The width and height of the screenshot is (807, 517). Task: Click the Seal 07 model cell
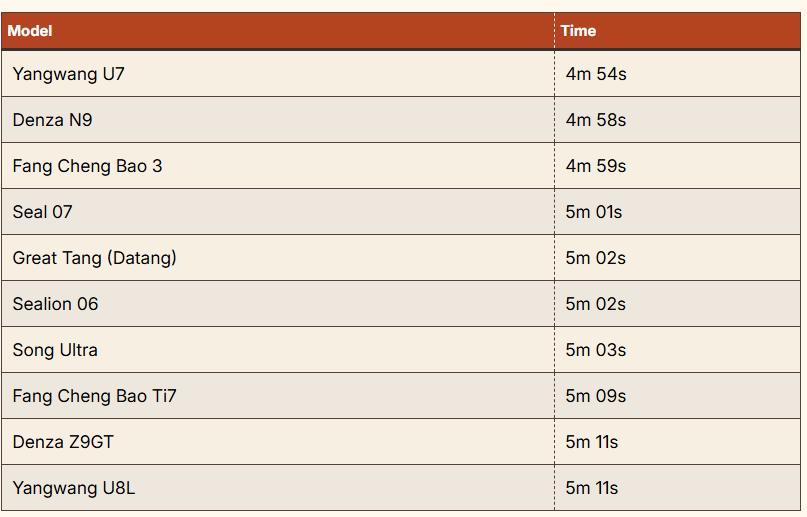point(43,212)
